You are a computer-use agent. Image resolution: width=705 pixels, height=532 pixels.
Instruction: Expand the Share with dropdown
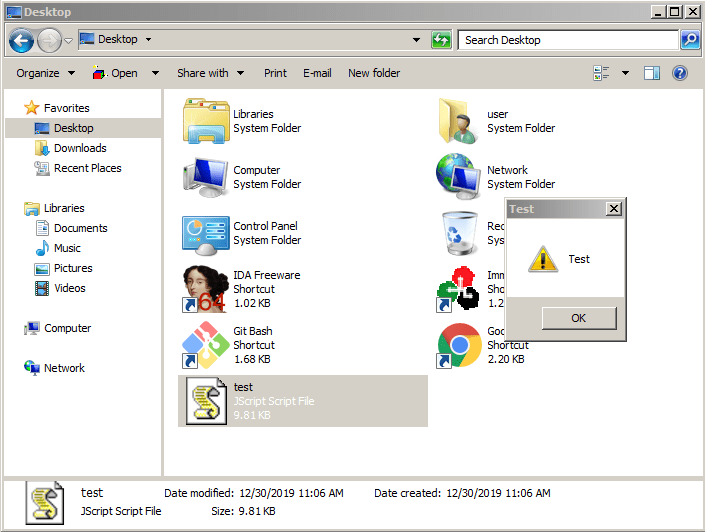[x=210, y=73]
